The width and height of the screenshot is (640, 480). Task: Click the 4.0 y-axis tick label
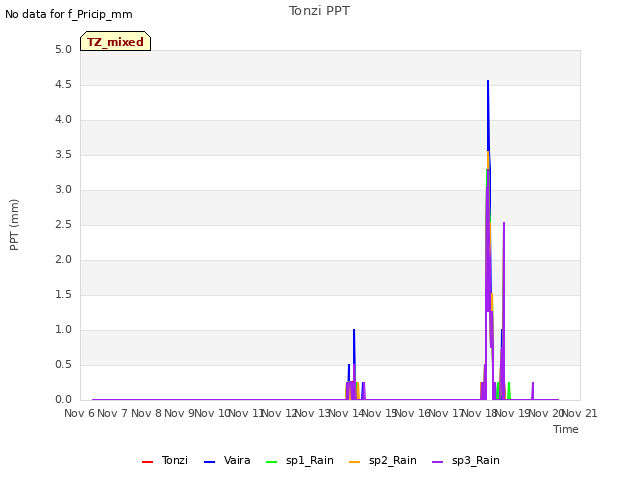tap(63, 120)
